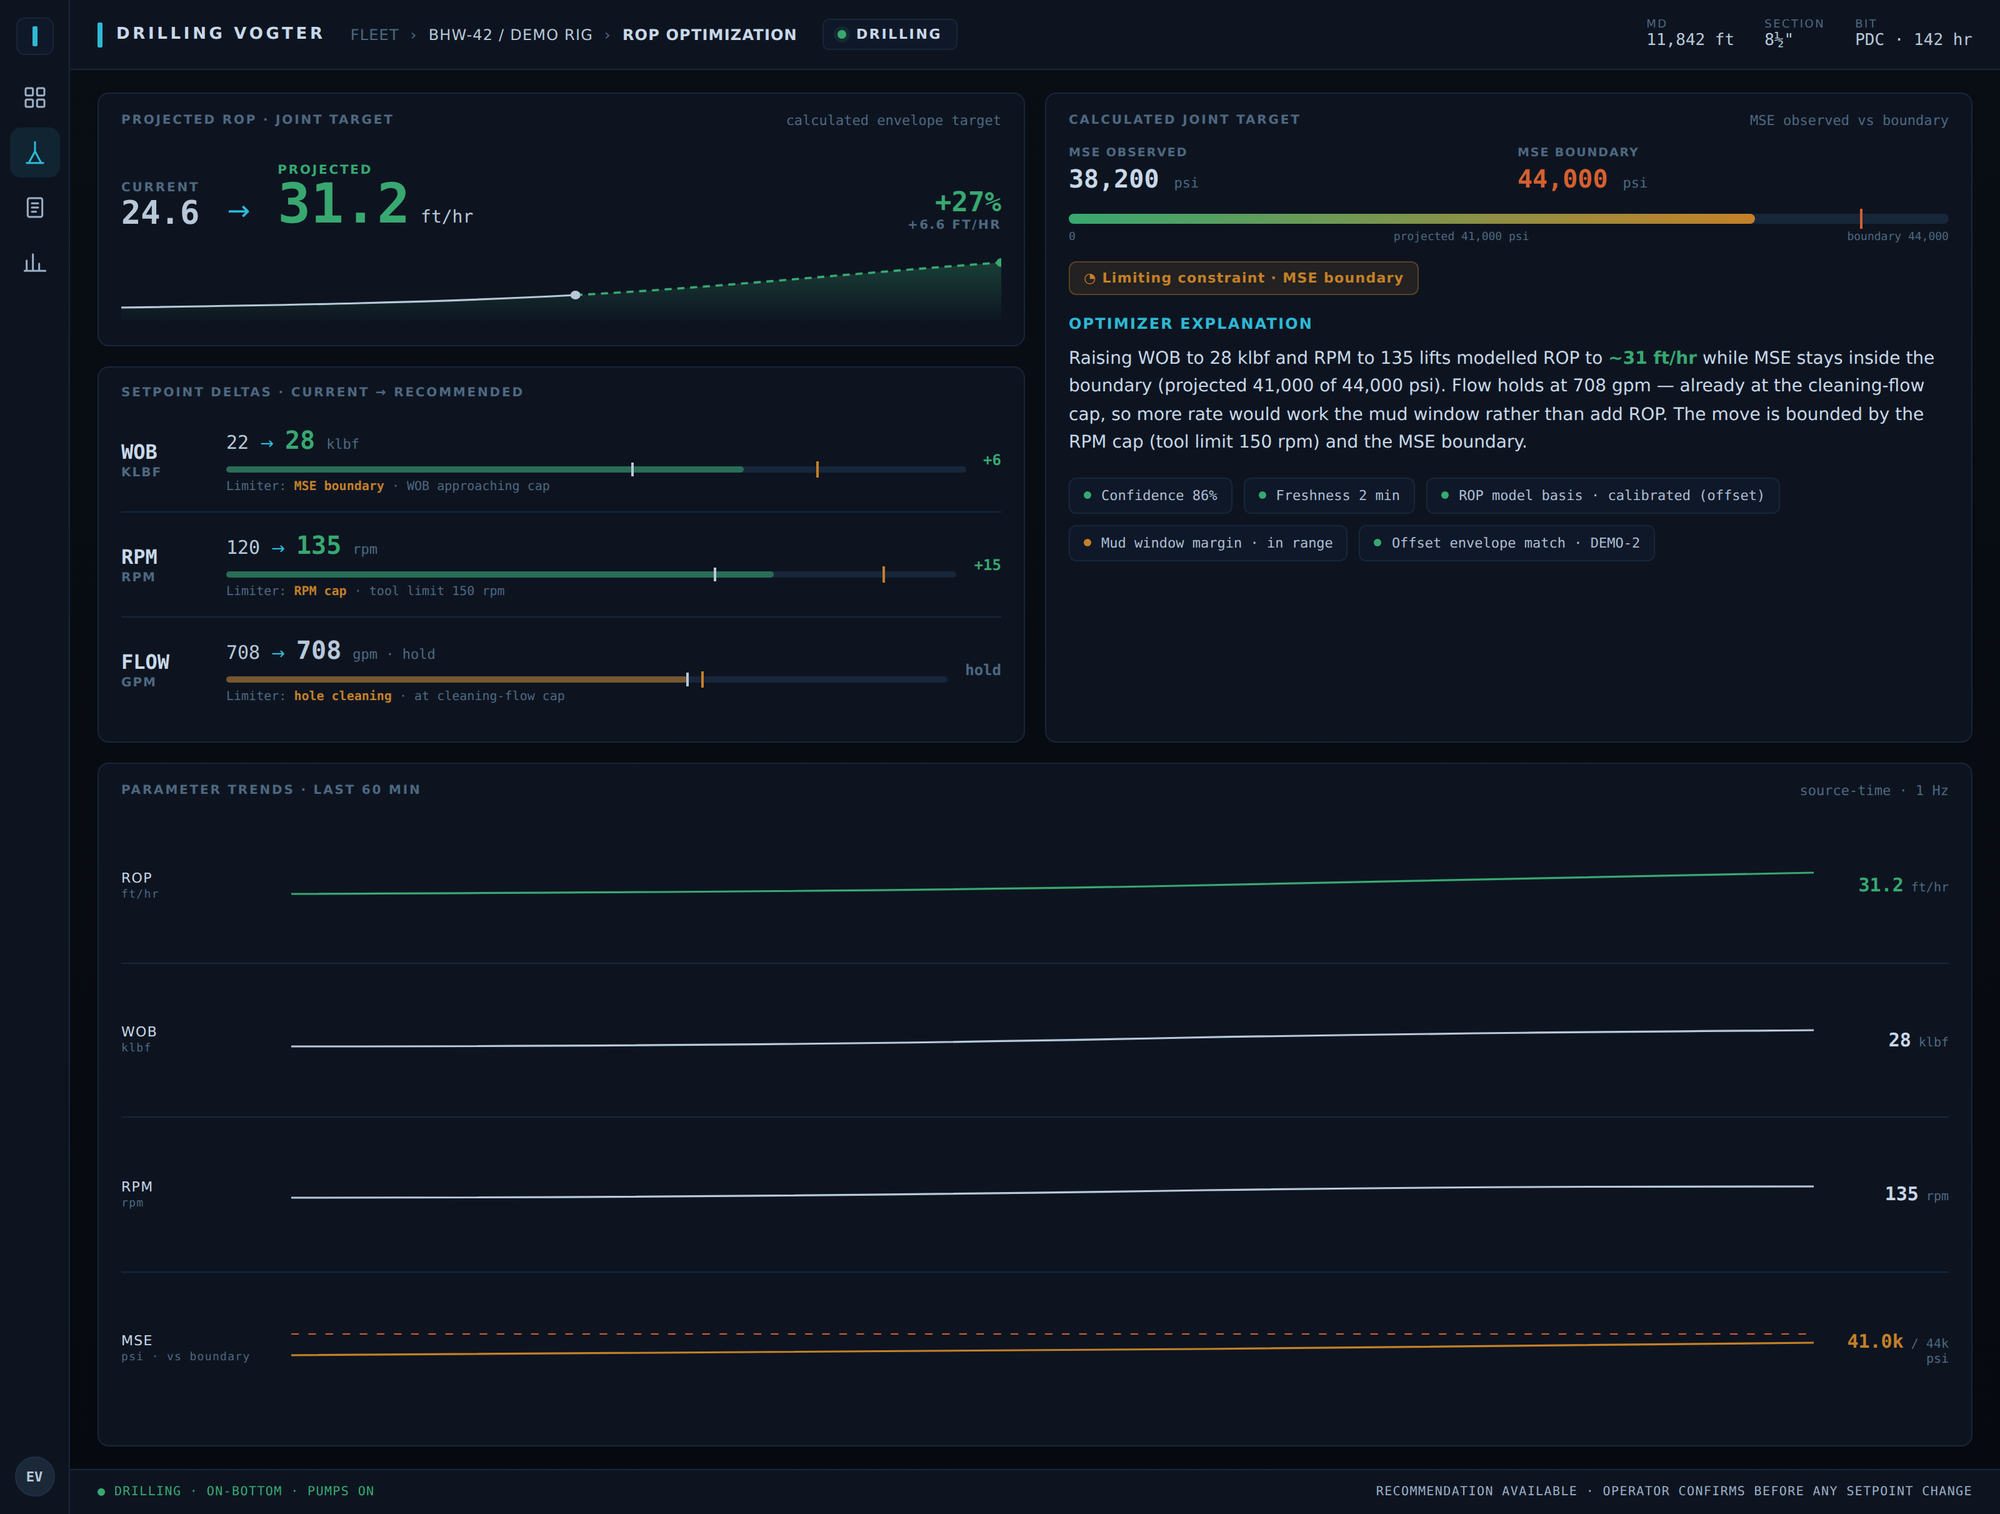
Task: Click the Confidence 86% chip
Action: tap(1150, 496)
